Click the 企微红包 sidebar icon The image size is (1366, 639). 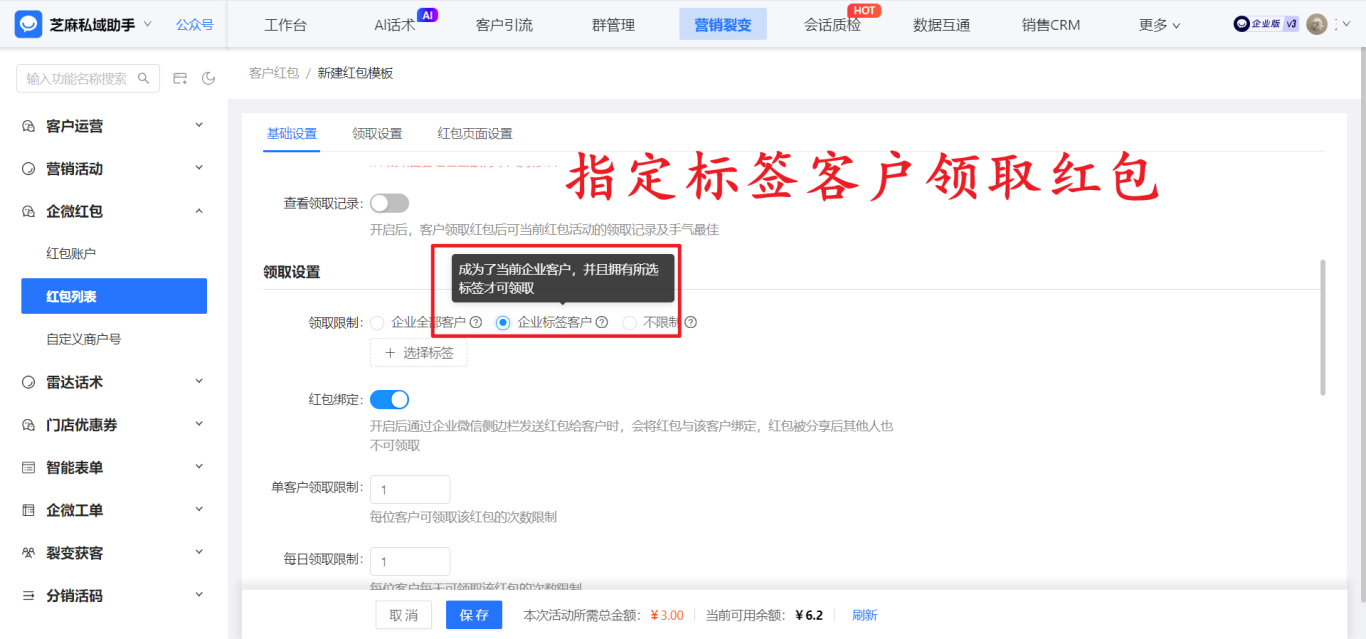point(28,211)
